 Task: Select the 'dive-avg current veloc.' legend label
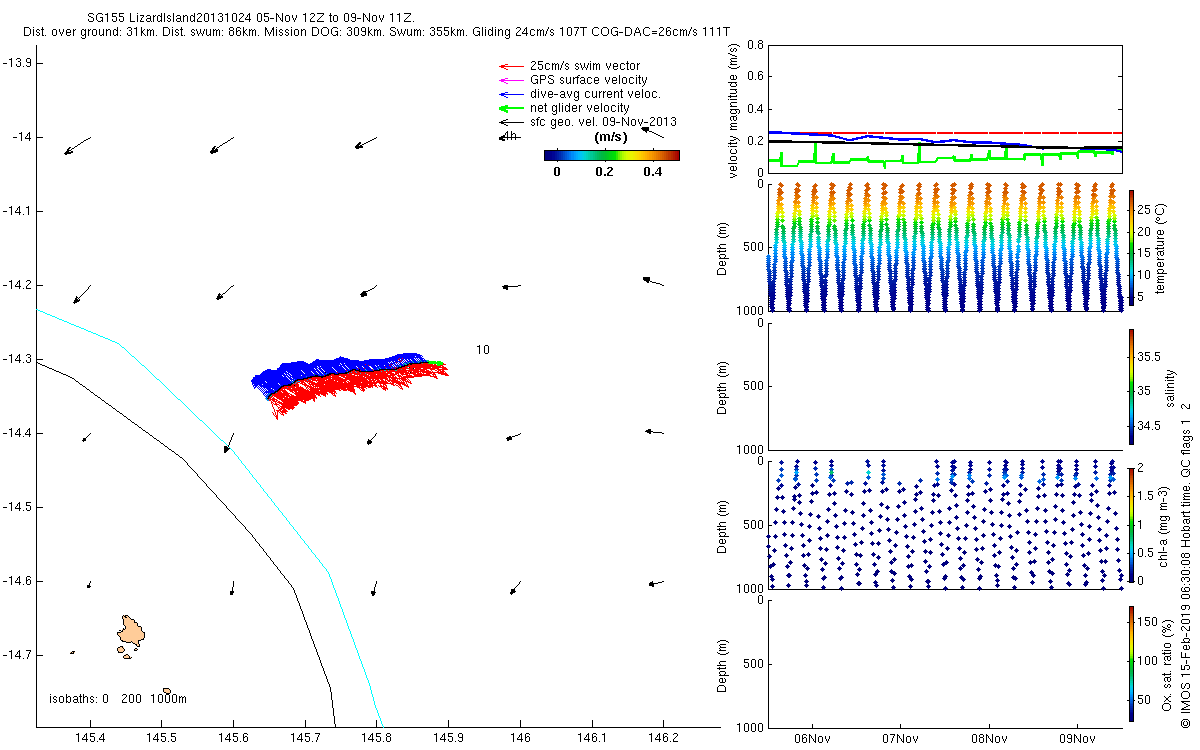[x=595, y=94]
